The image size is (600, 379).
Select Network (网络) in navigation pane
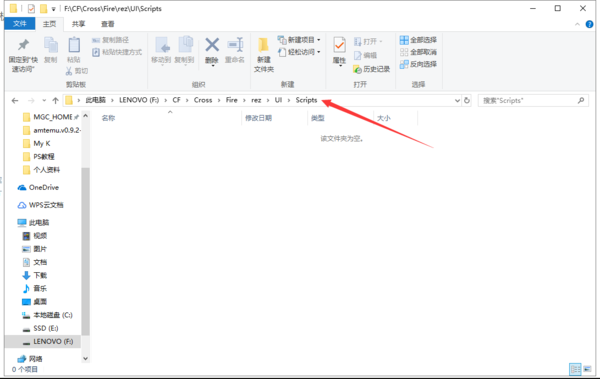pyautogui.click(x=30, y=359)
